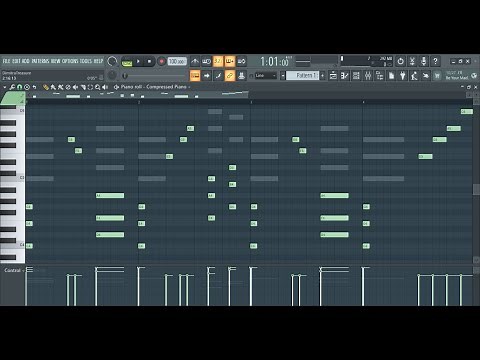The width and height of the screenshot is (480, 360).
Task: Open the Channel rack view
Action: 356,76
